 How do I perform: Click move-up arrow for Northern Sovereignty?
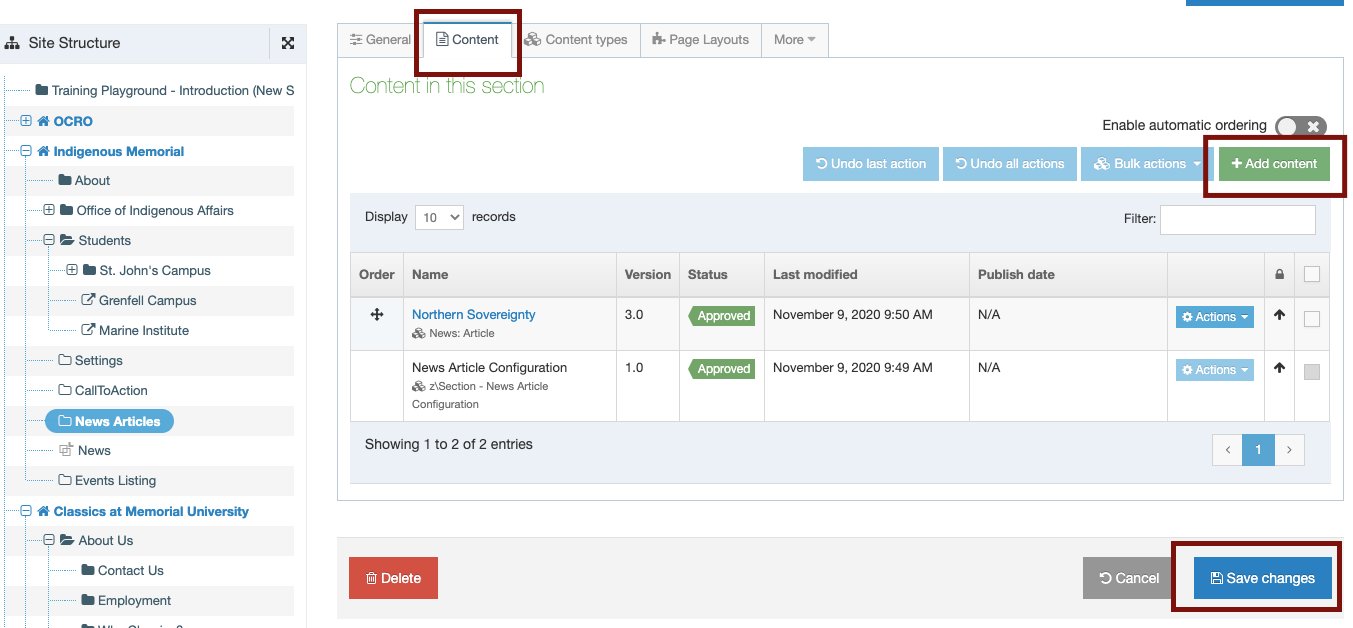1279,315
